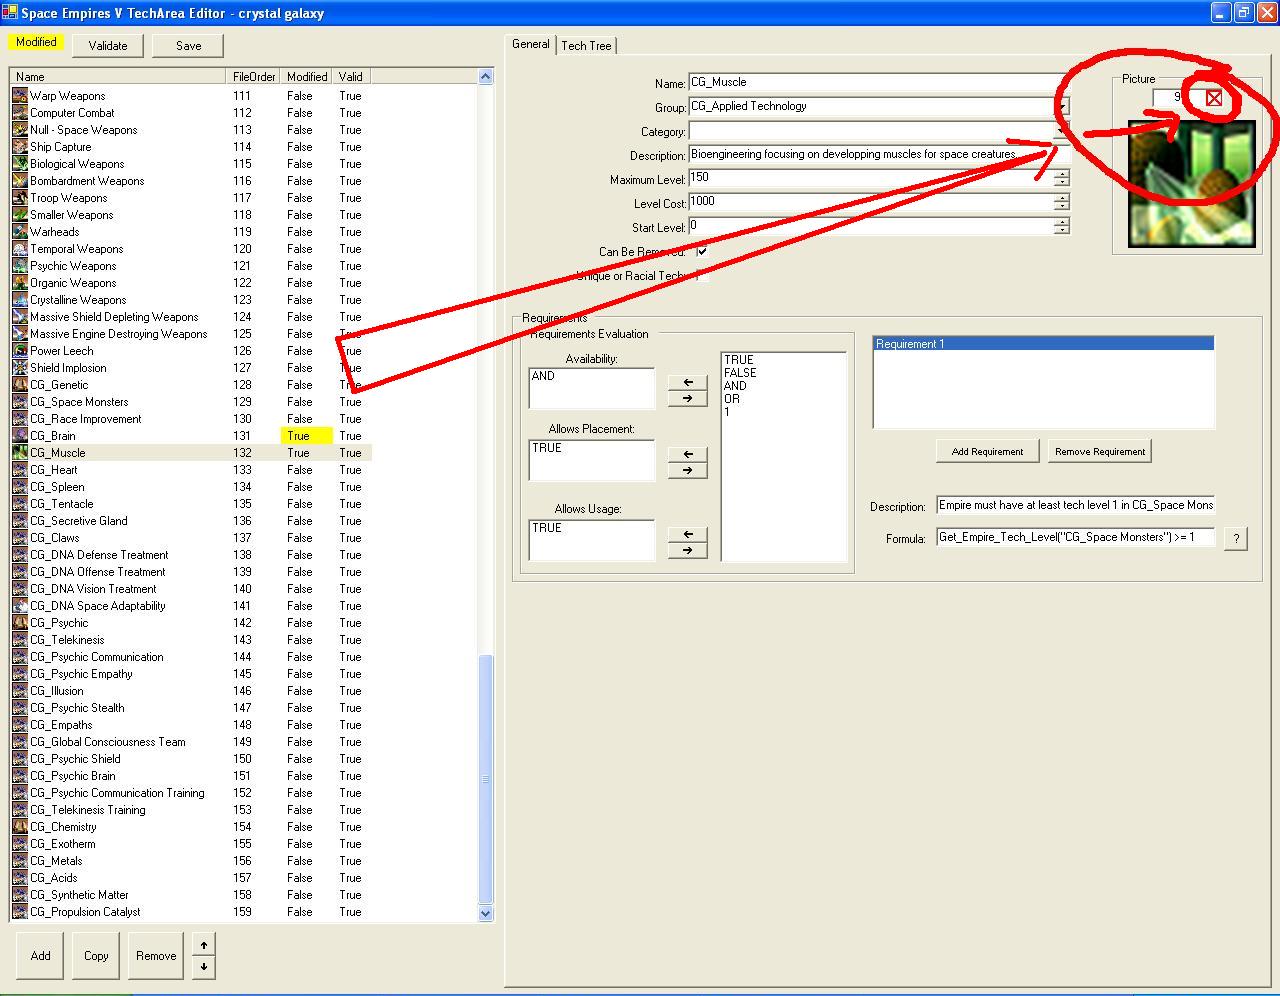Select the General tab

[531, 44]
